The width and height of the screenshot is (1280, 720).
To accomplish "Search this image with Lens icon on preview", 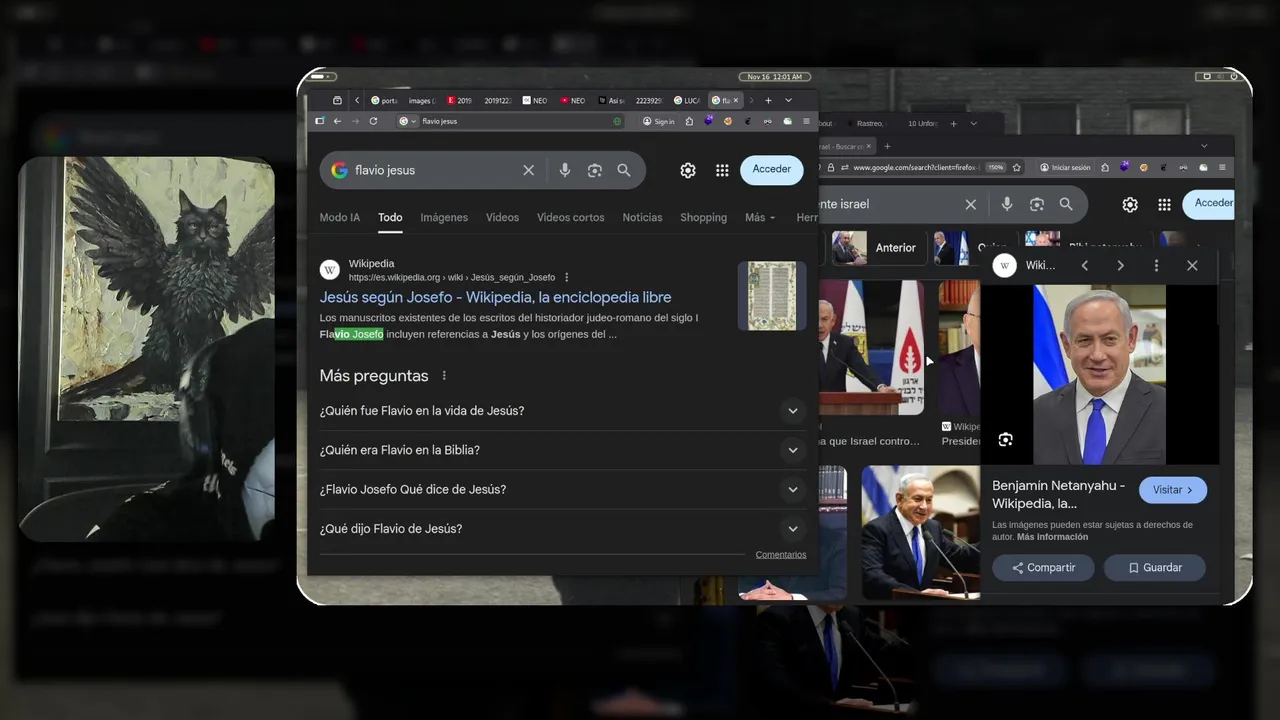I will (x=1006, y=440).
